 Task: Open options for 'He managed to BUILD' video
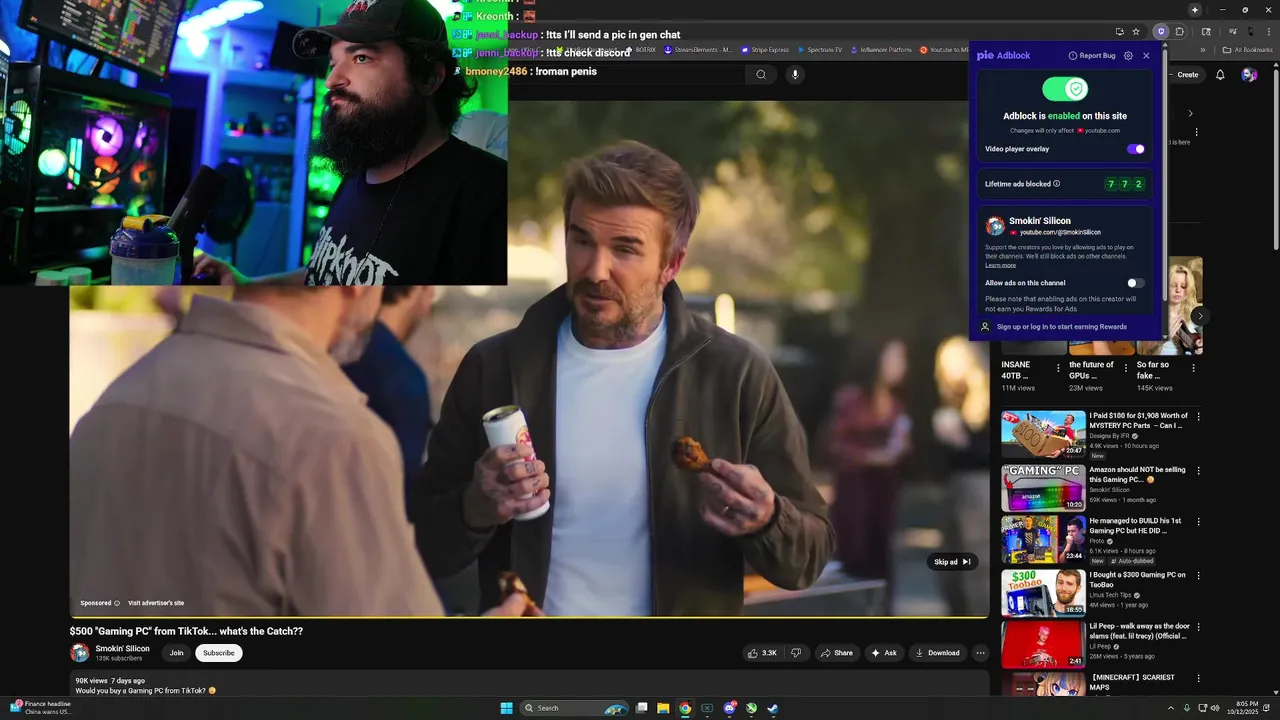[x=1199, y=522]
